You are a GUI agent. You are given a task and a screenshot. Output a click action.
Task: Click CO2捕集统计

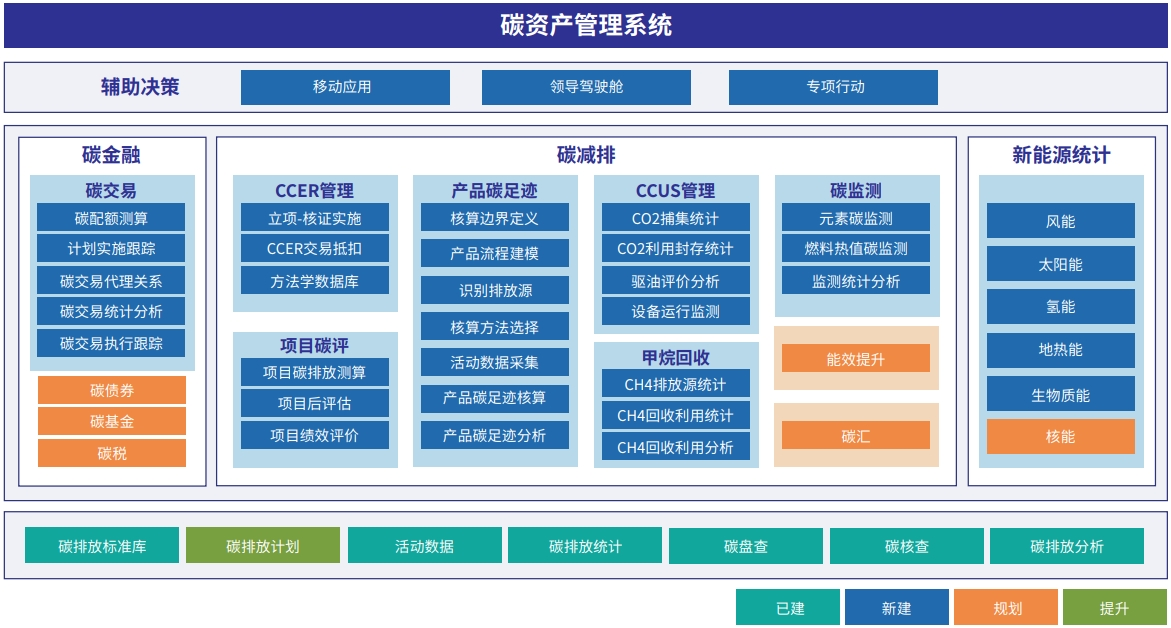[x=675, y=218]
